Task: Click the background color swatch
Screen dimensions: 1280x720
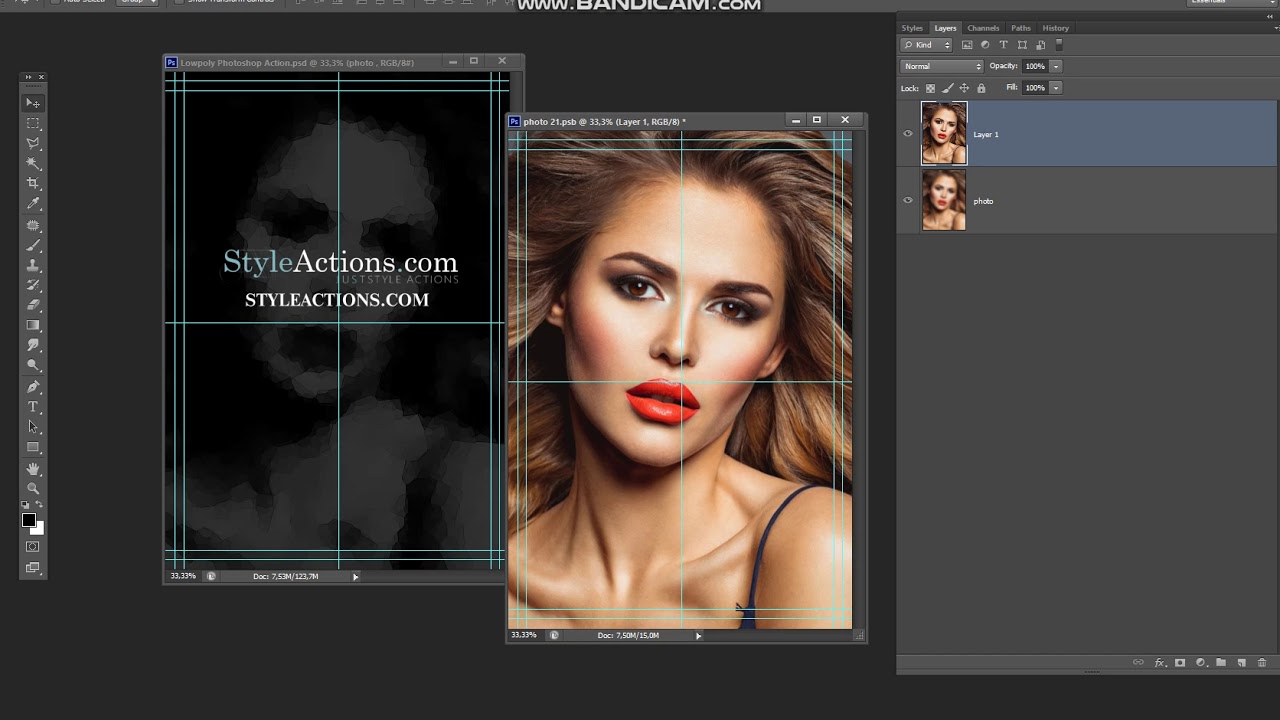Action: pos(39,529)
